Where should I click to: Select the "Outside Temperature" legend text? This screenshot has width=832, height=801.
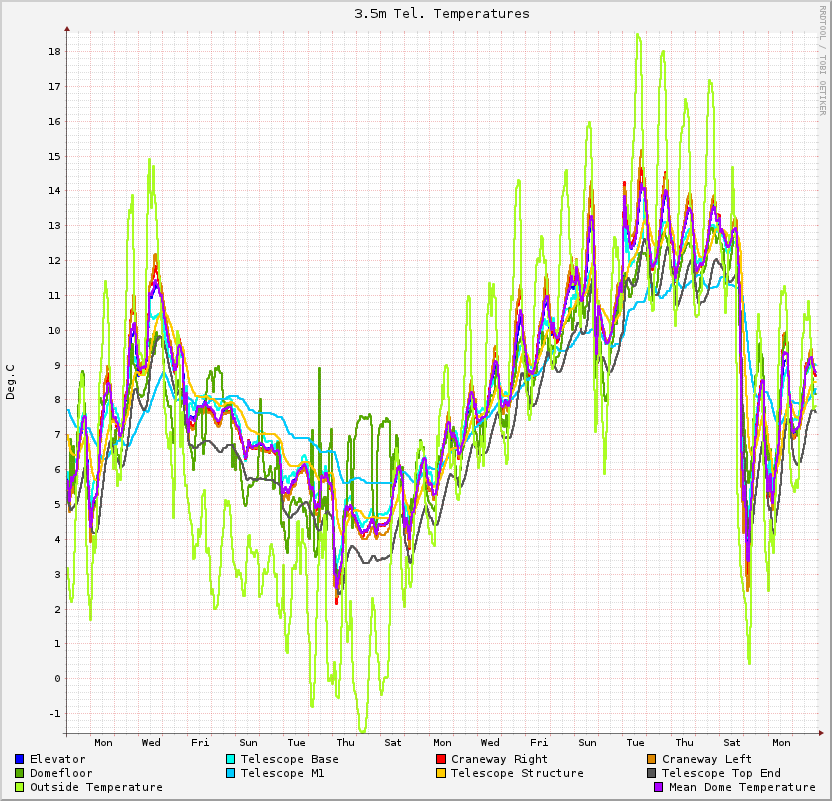96,787
